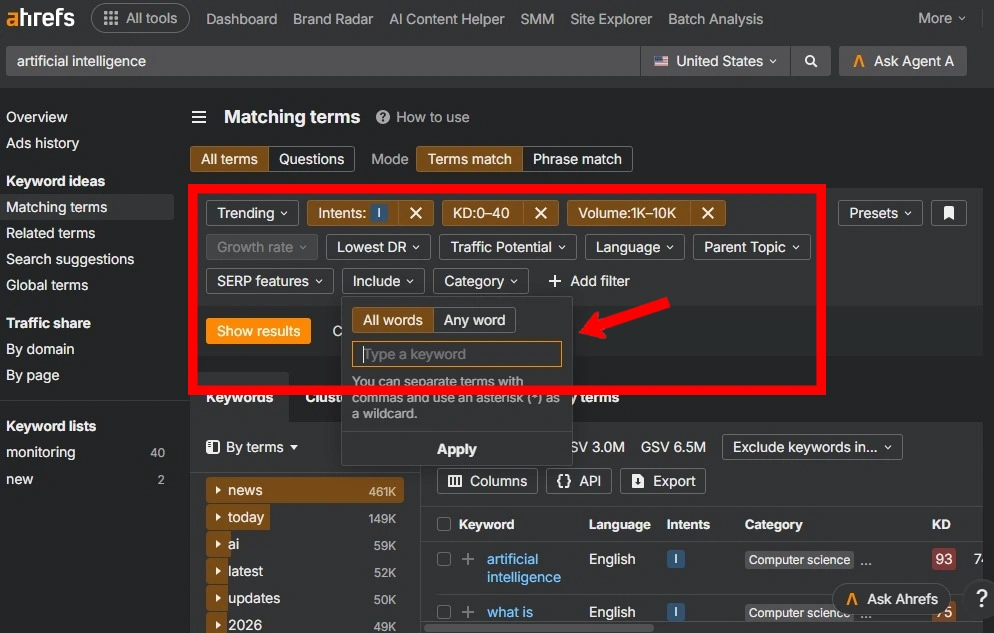Open the By terms dropdown

point(252,447)
